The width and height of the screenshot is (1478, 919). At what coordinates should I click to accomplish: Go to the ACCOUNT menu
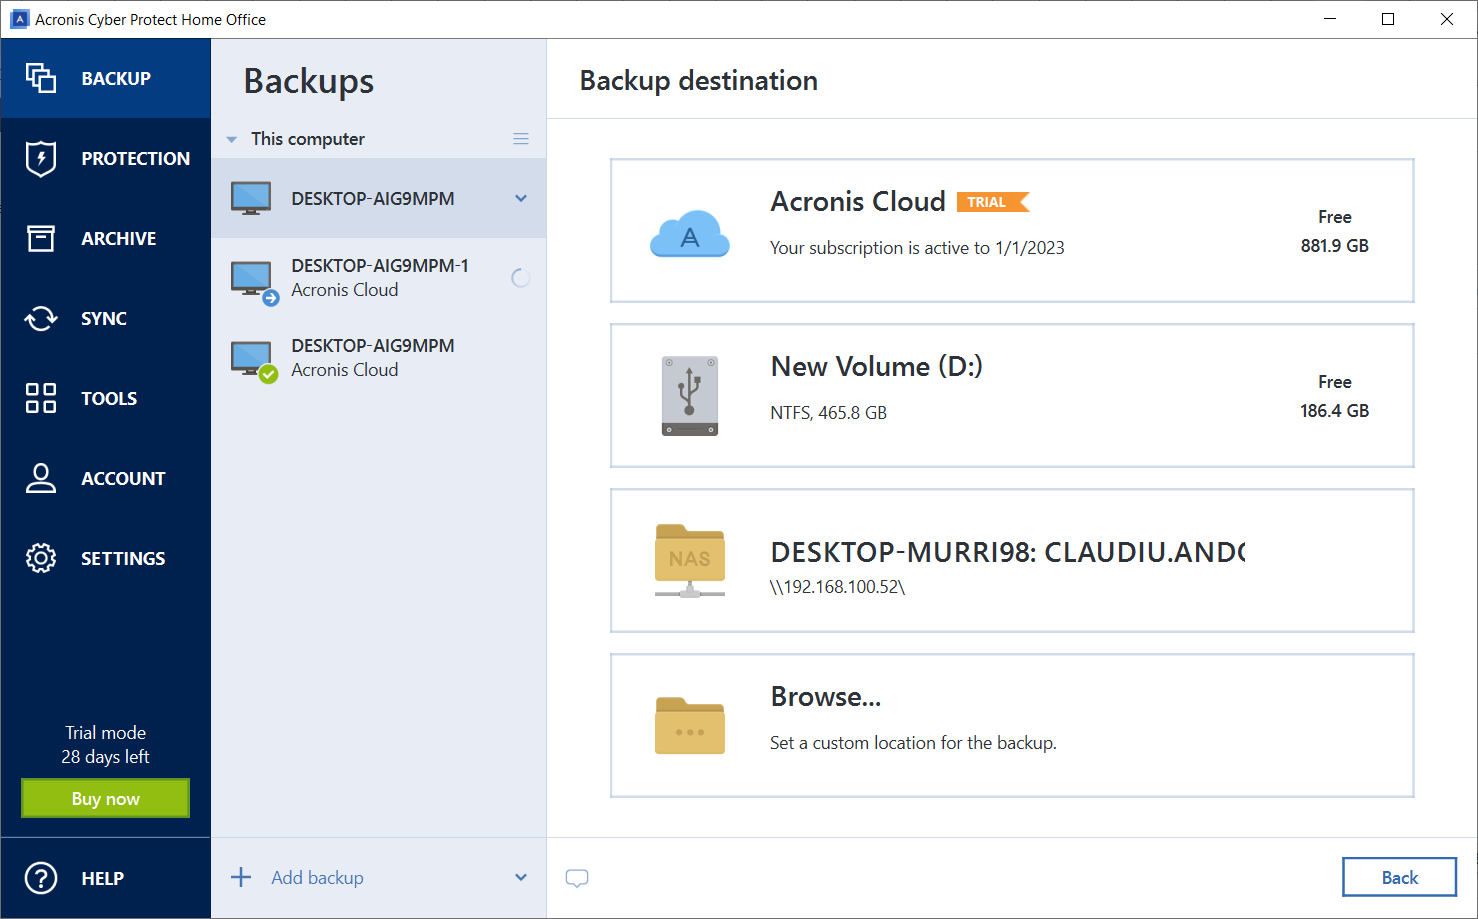click(123, 478)
